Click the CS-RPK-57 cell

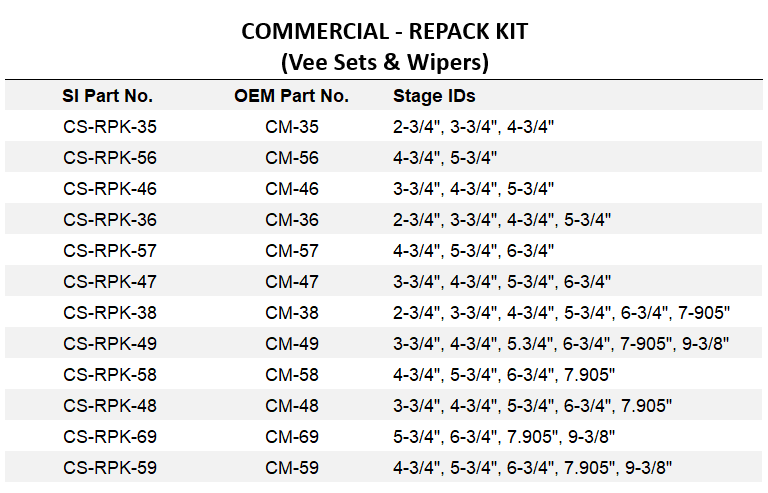(110, 251)
